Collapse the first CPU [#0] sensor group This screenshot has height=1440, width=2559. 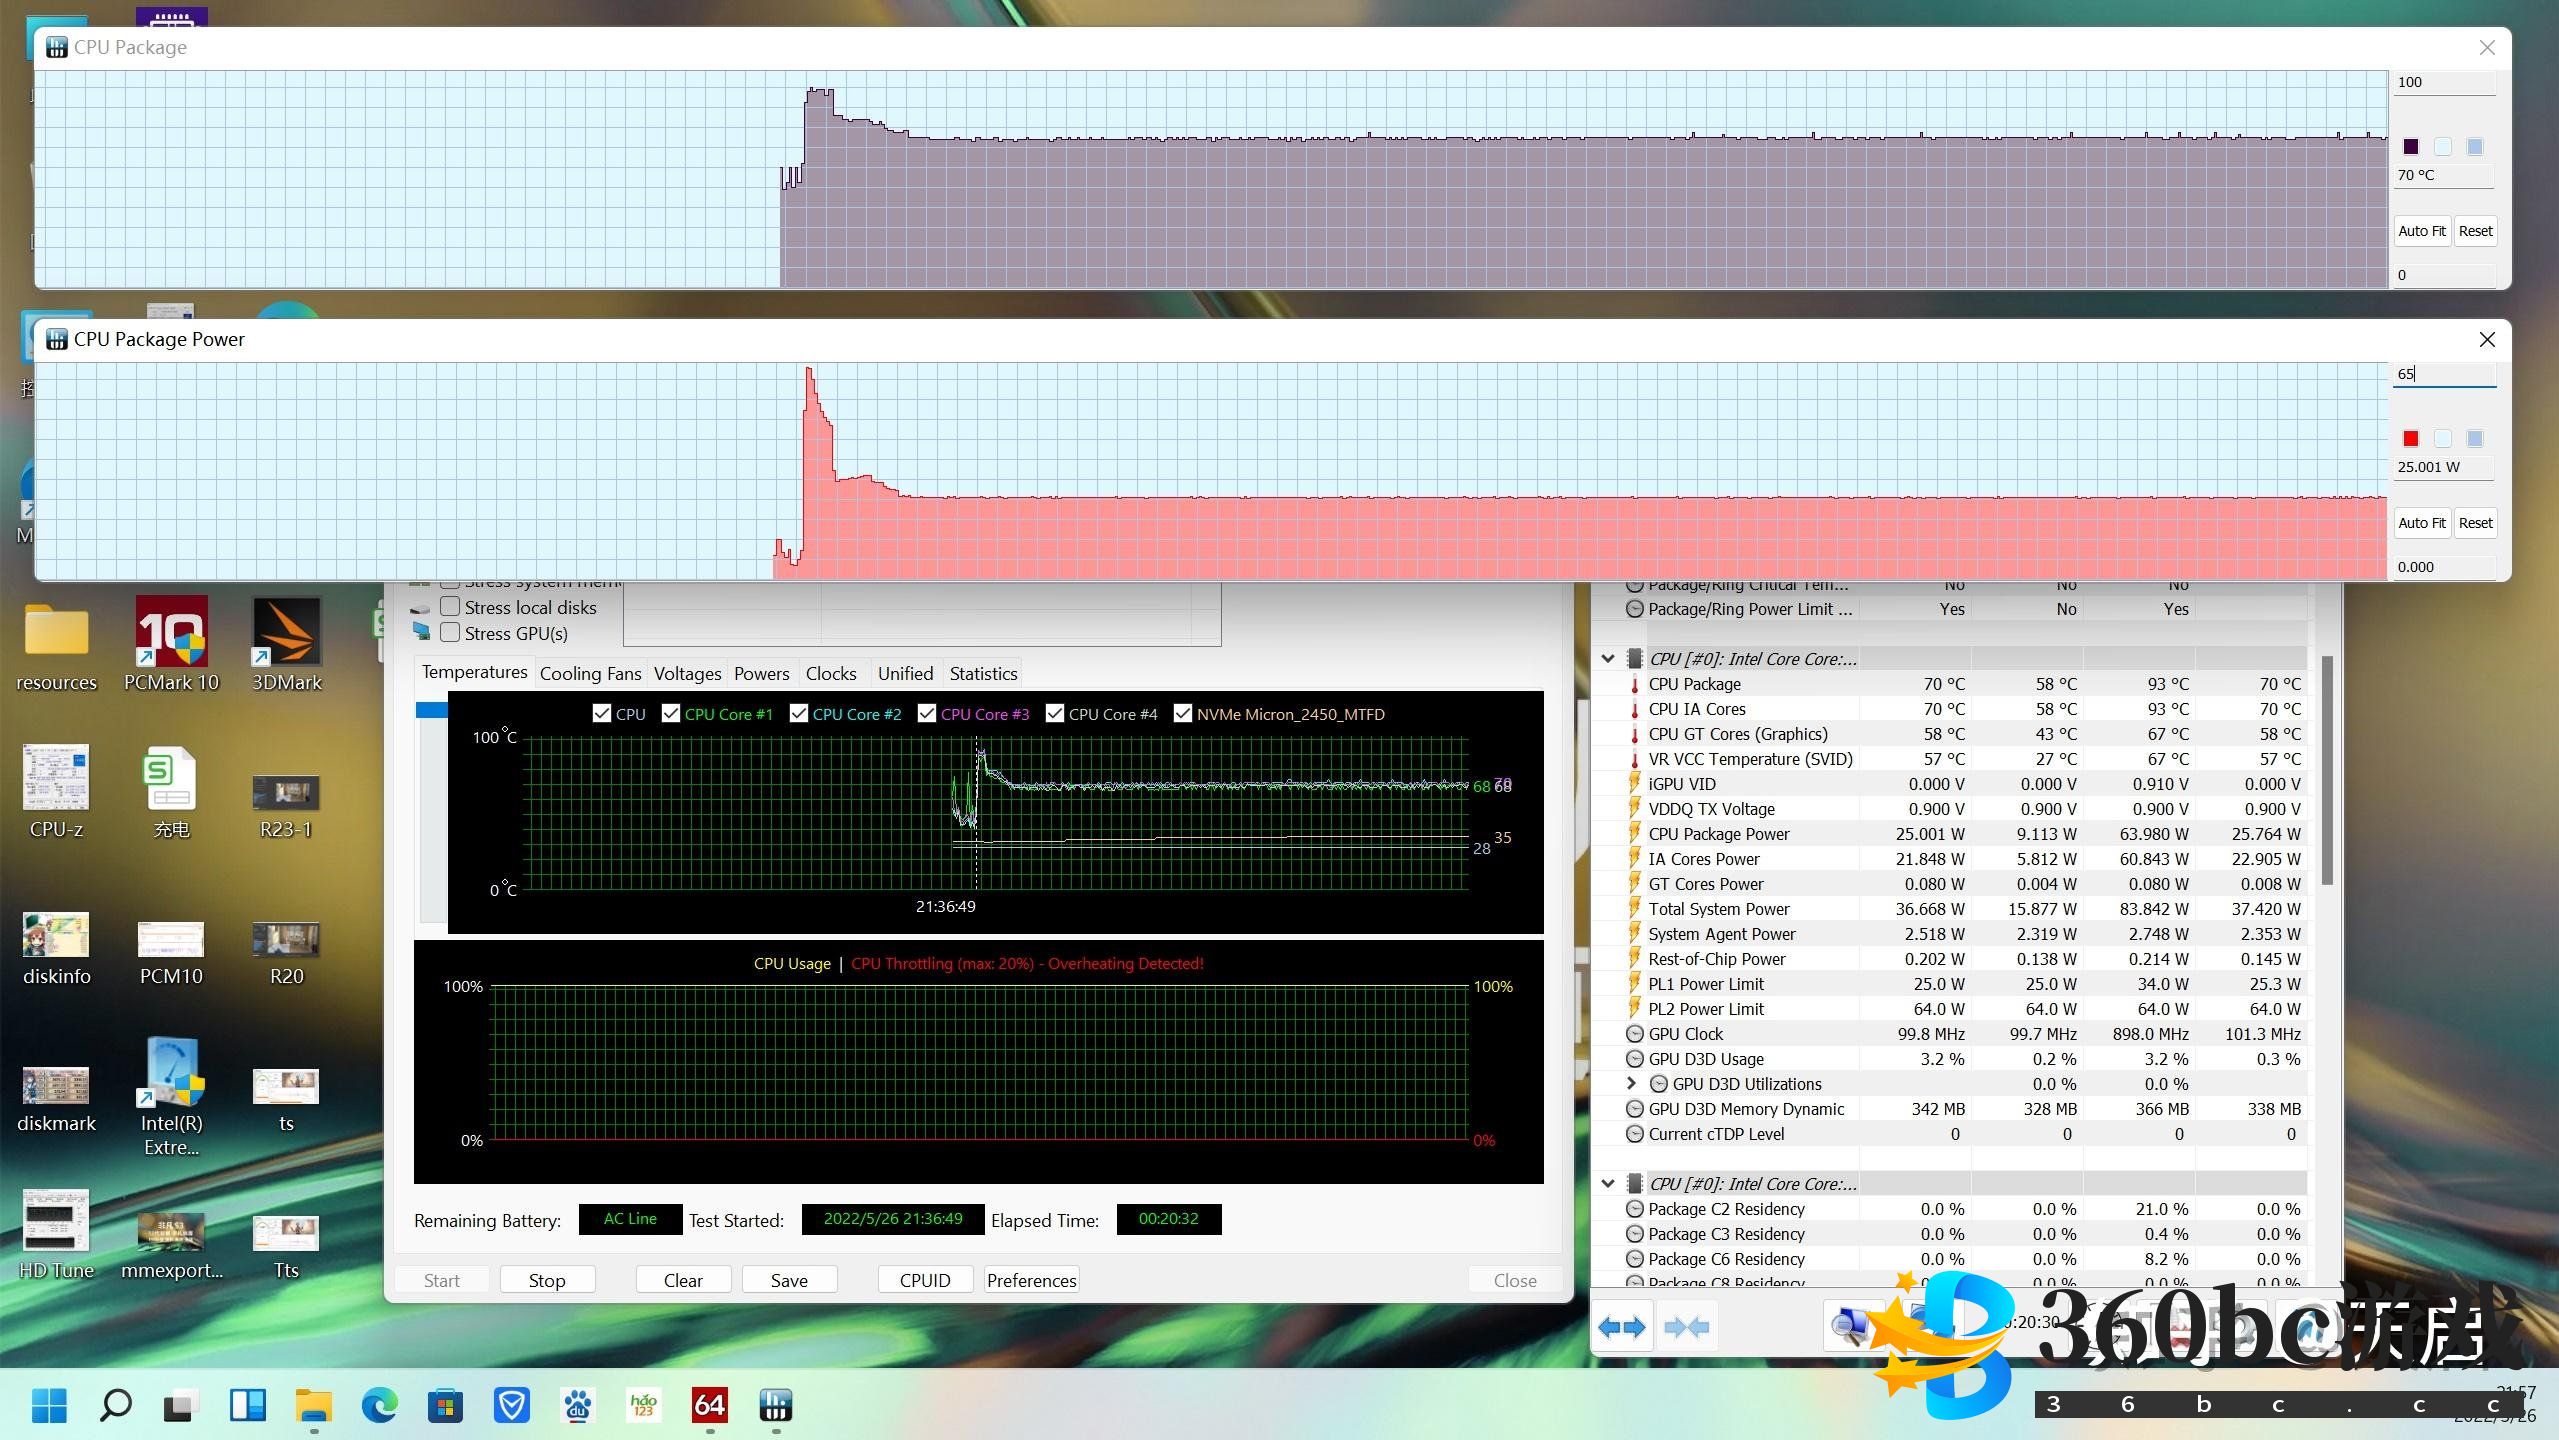pyautogui.click(x=1608, y=659)
